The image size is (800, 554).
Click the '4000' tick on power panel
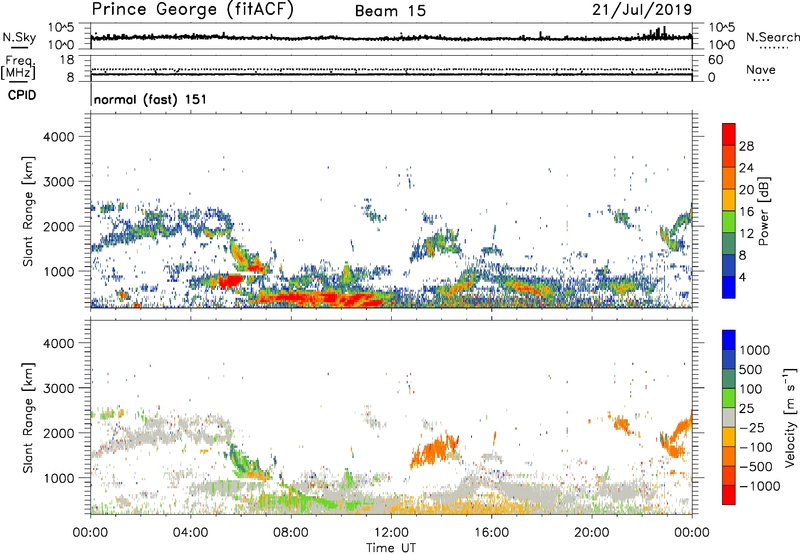click(59, 137)
